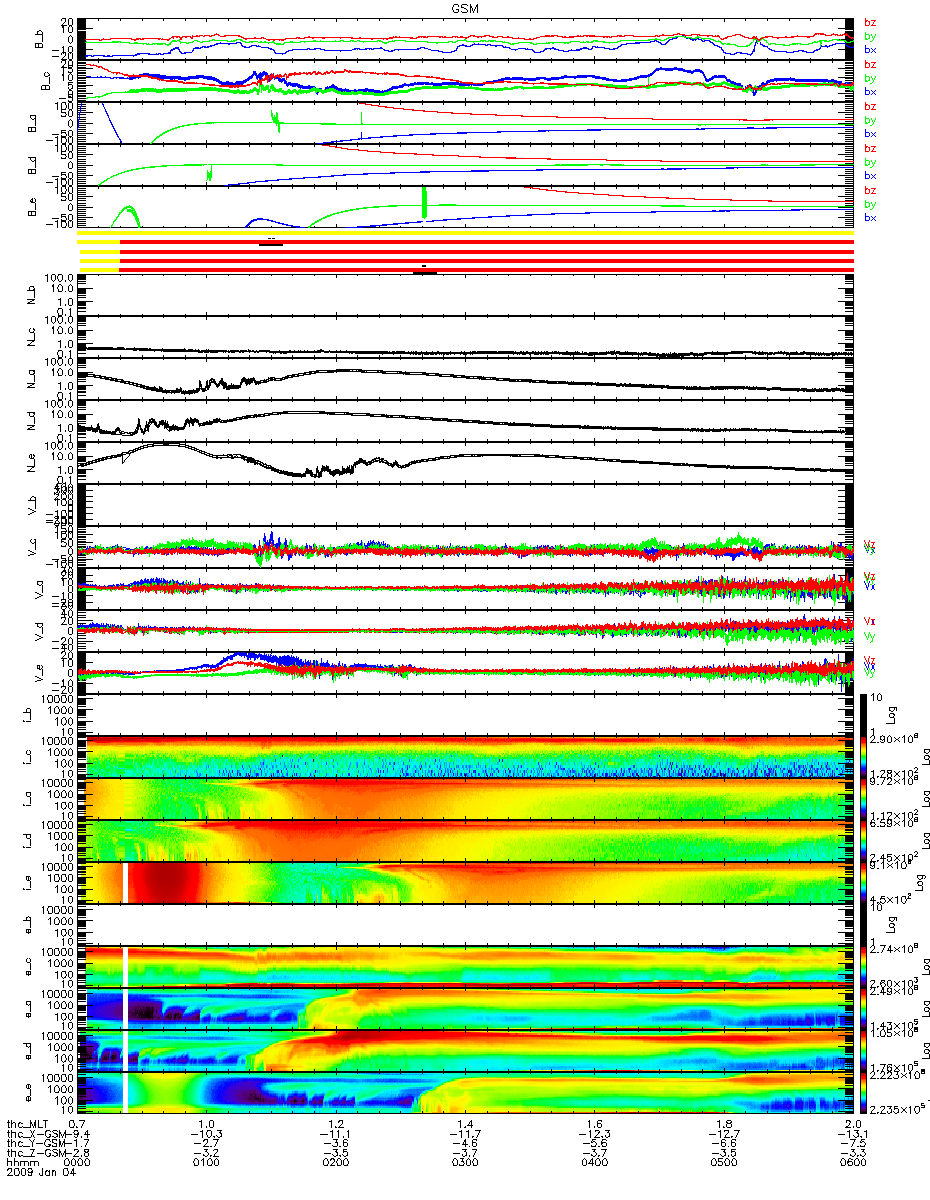Click the thc_Y-GSM row label
This screenshot has height=1200, width=930.
pos(38,1145)
